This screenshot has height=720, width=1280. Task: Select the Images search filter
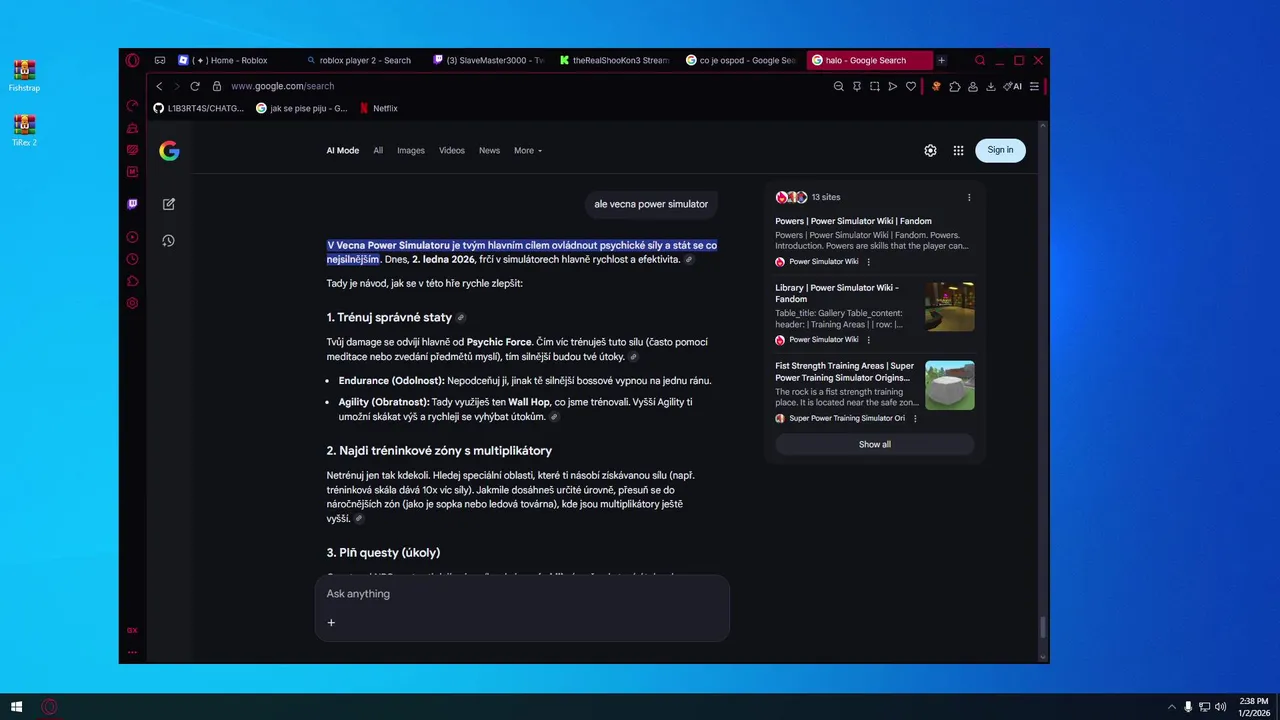[411, 150]
